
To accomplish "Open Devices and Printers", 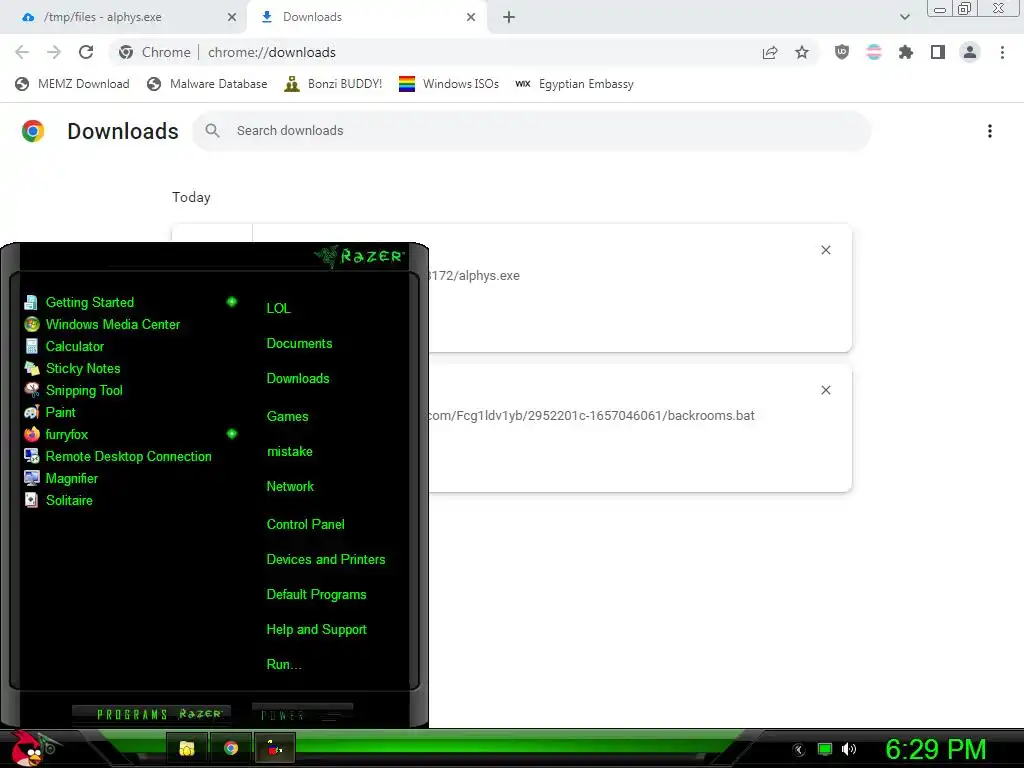I will click(326, 560).
